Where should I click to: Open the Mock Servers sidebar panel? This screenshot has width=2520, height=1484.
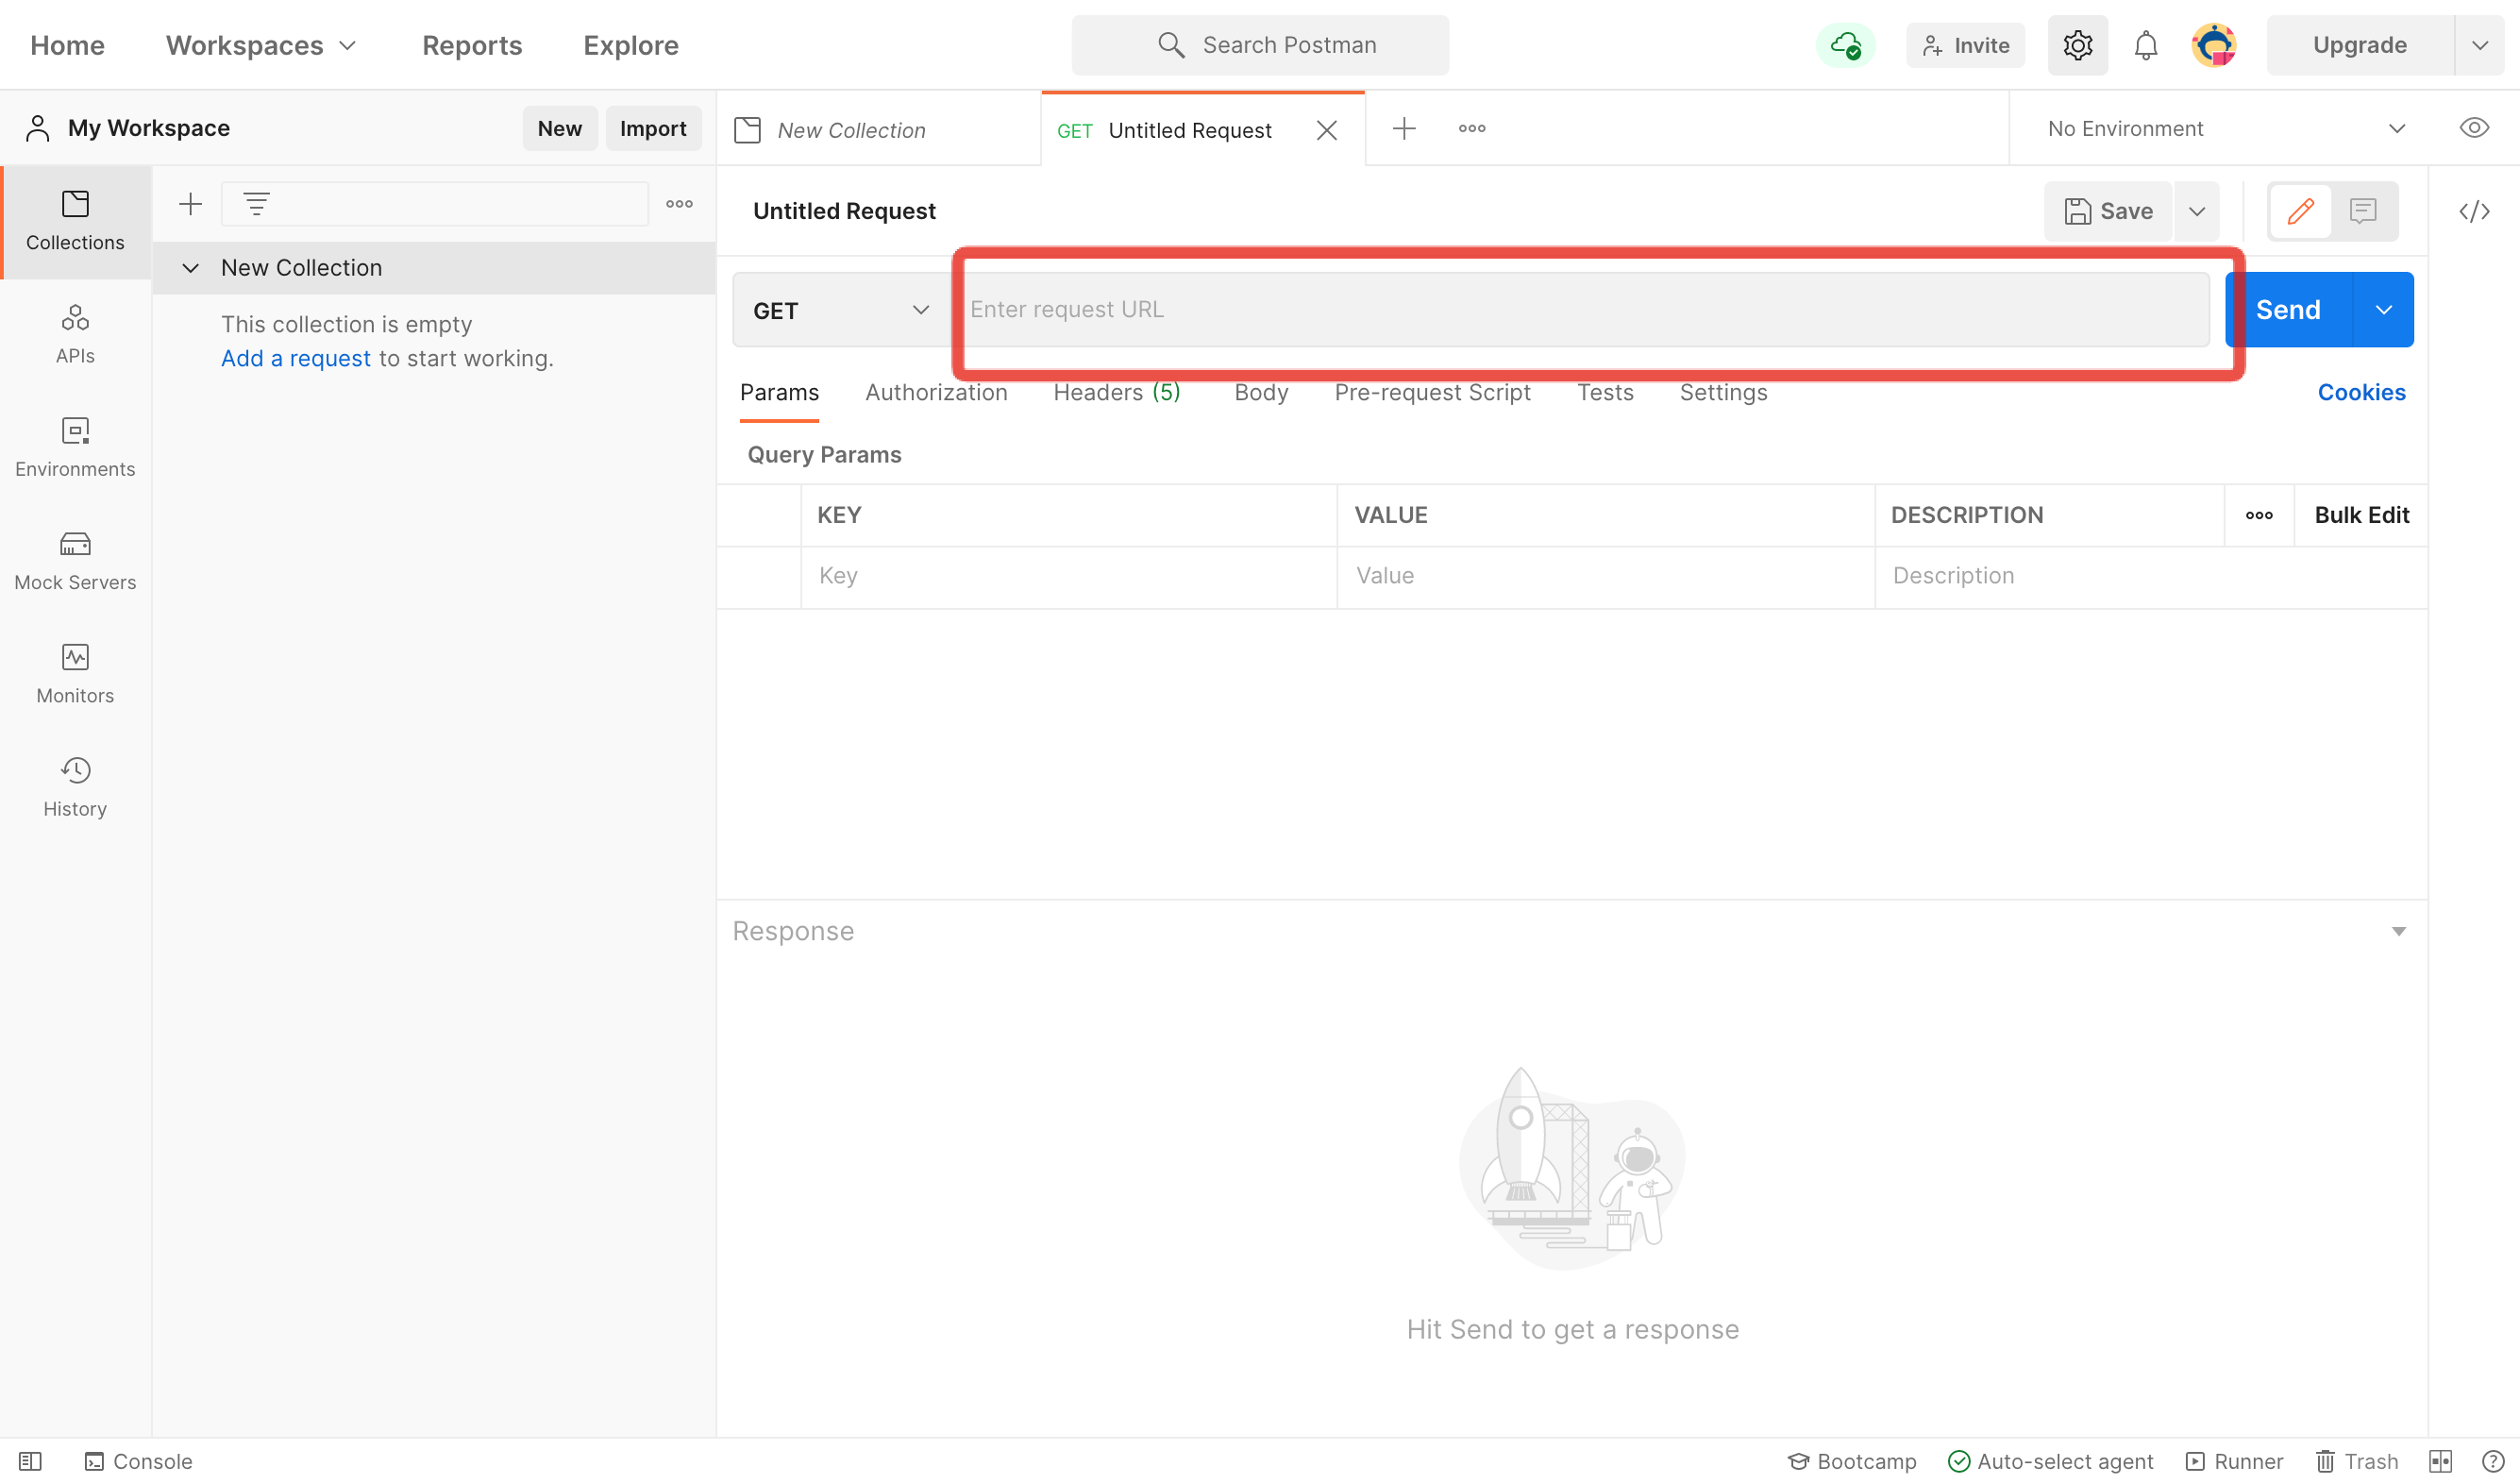(x=75, y=560)
